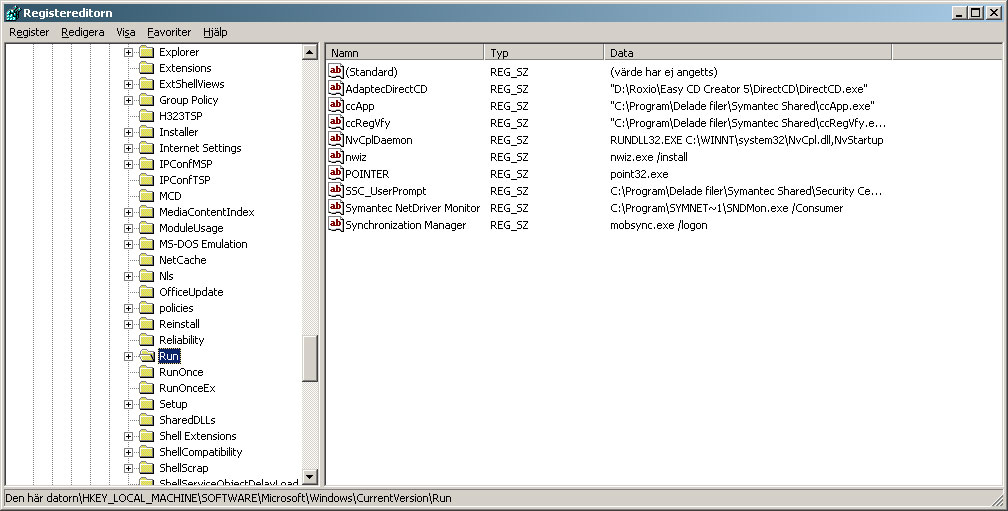
Task: Expand the Explorer tree node
Action: pyautogui.click(x=129, y=52)
